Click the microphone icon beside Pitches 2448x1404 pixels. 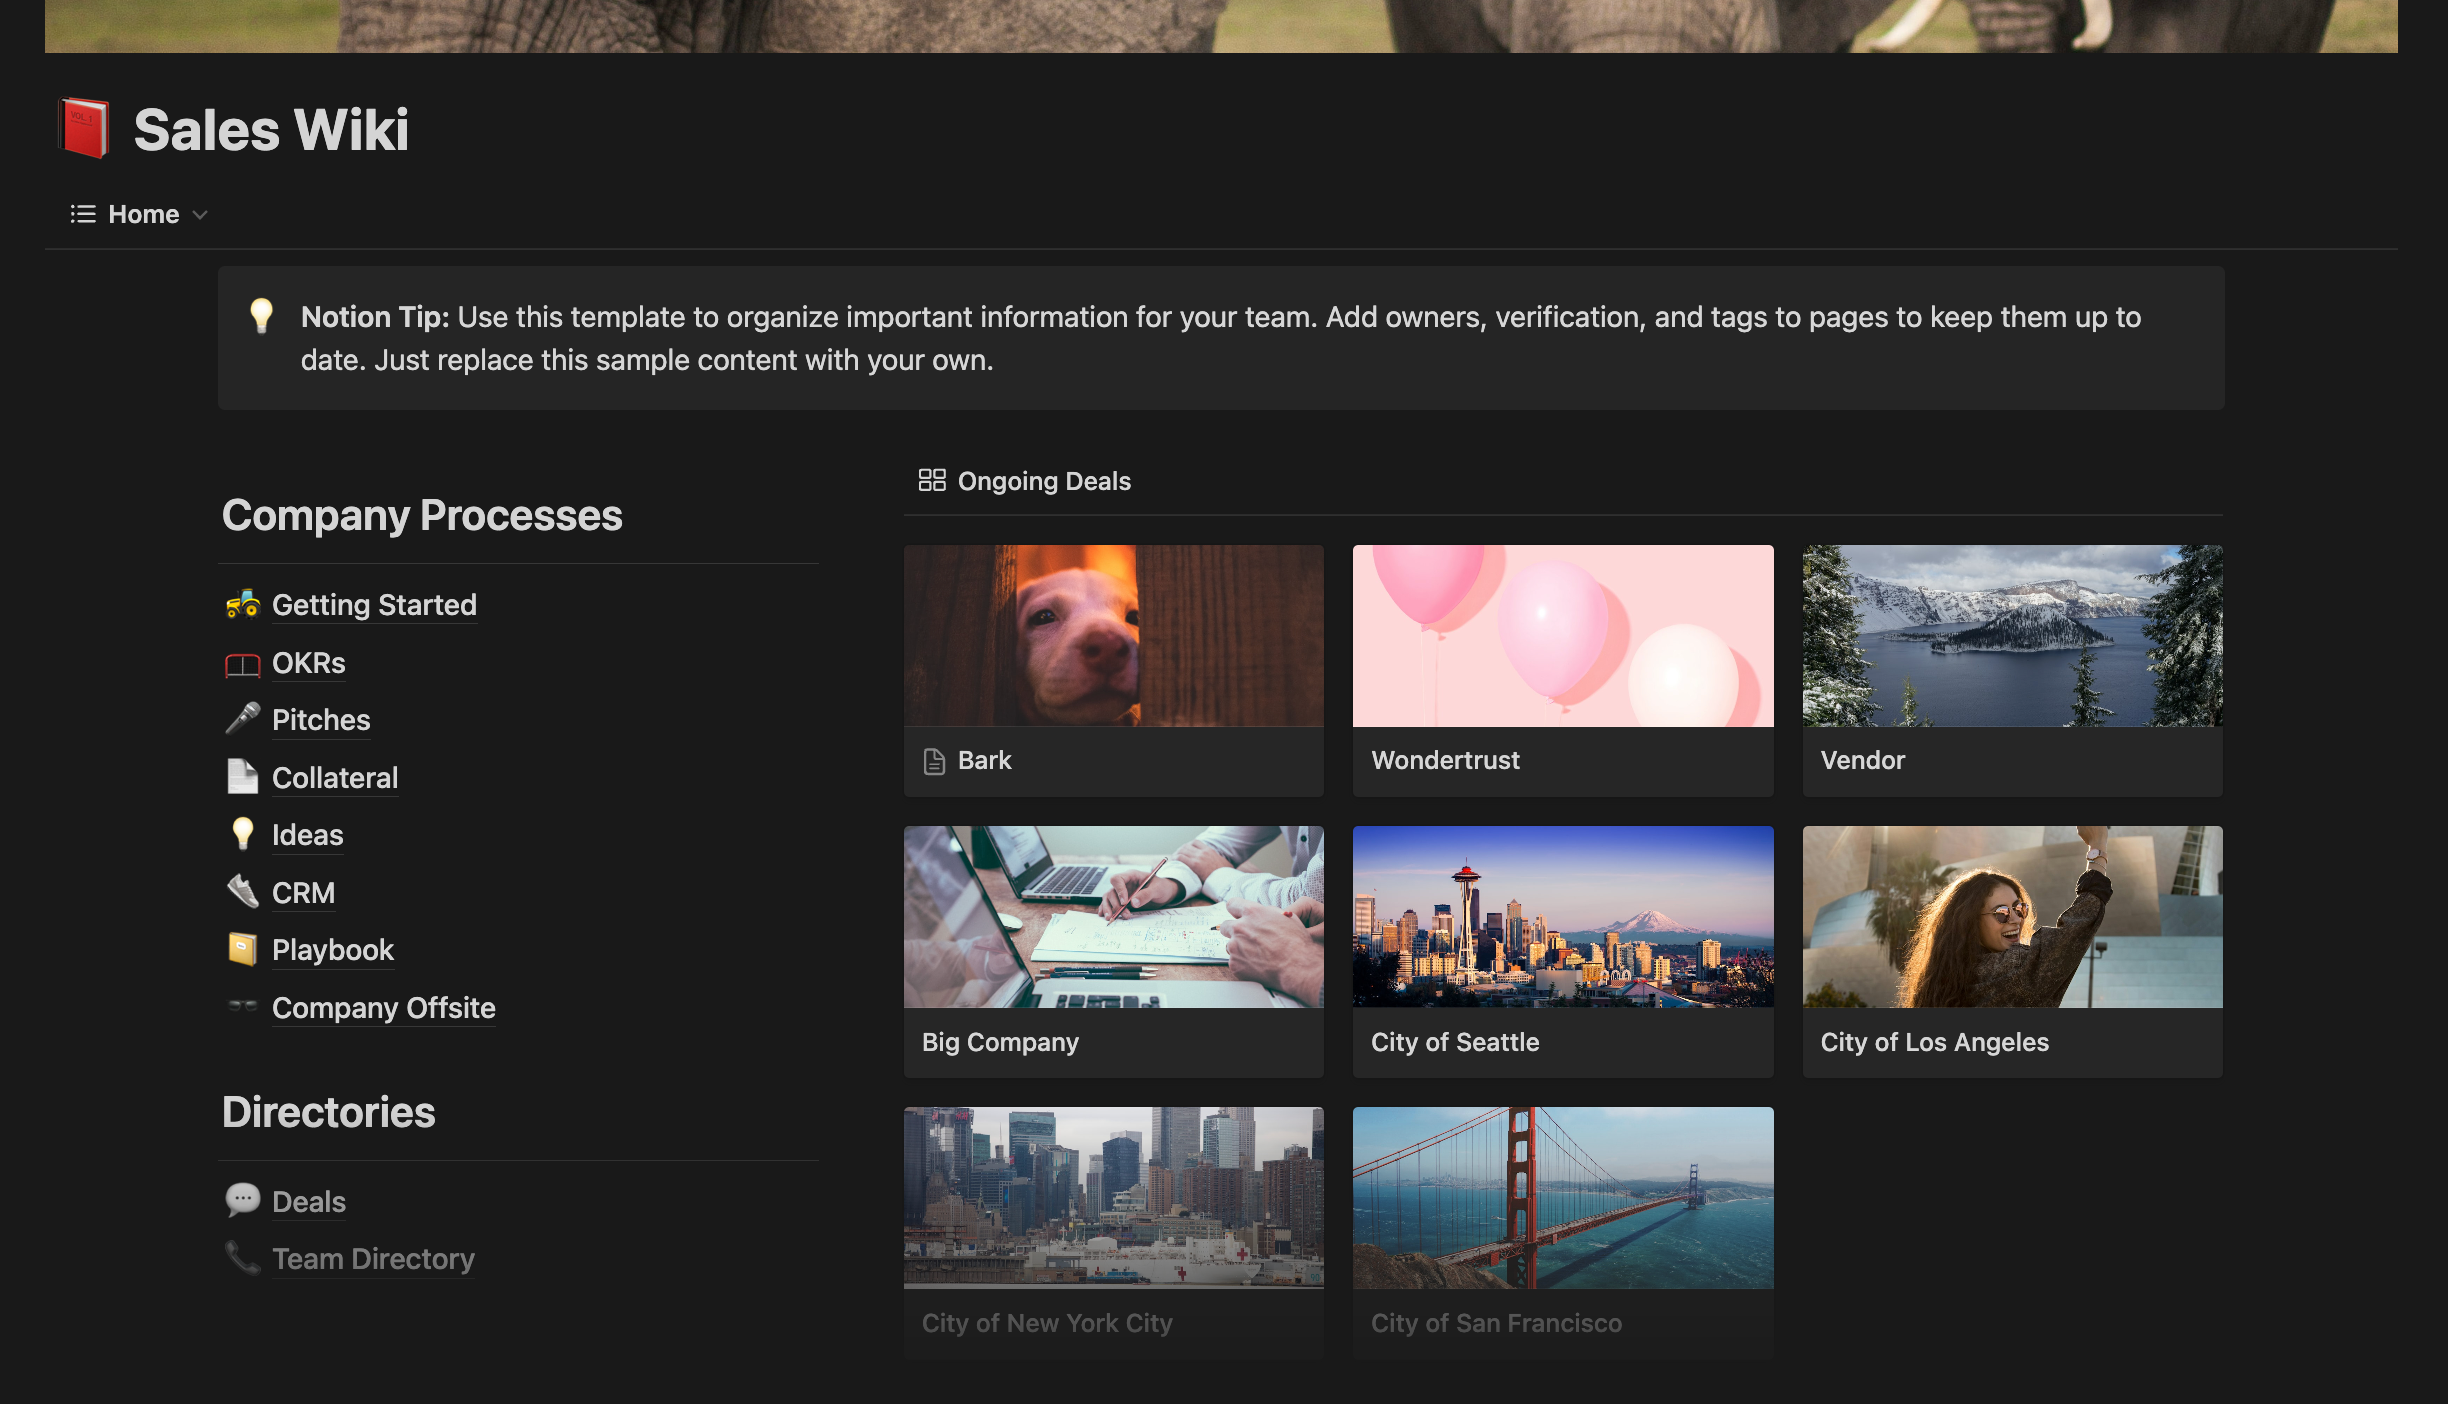(242, 719)
